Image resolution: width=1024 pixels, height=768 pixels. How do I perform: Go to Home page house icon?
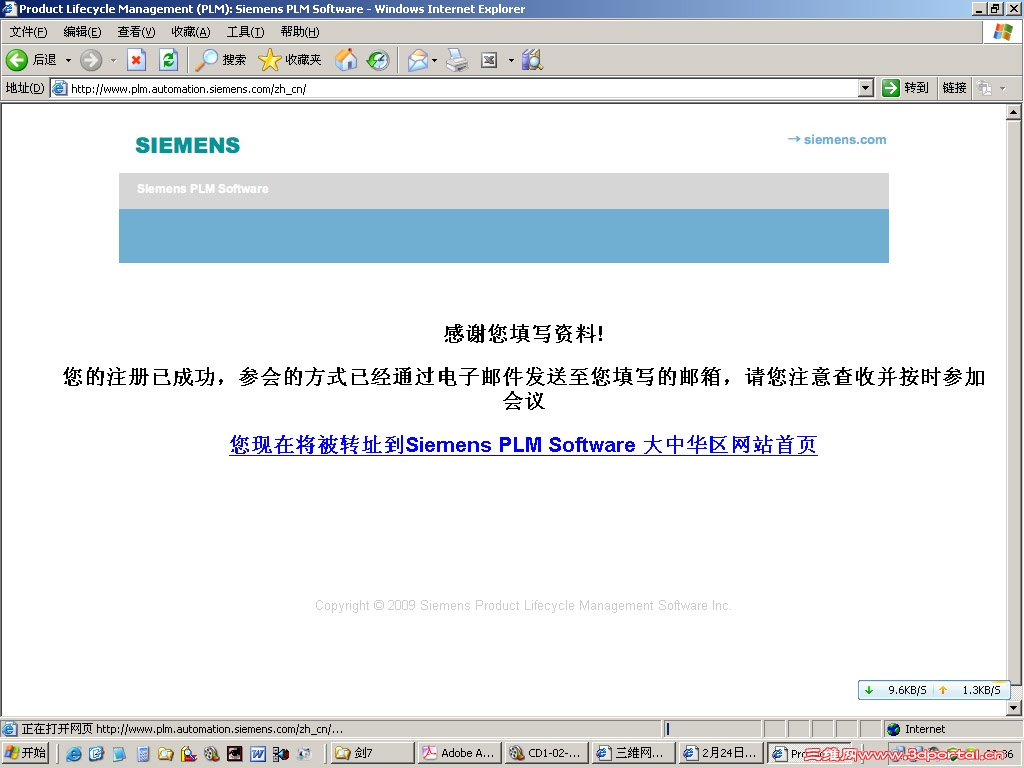point(346,60)
